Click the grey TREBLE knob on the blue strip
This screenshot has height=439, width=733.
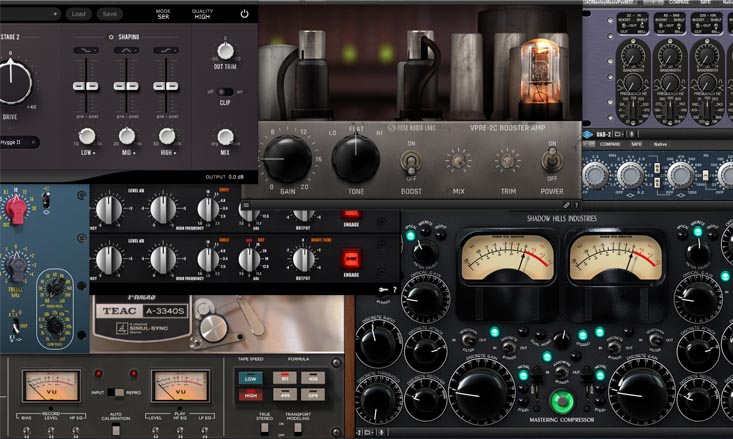(x=17, y=268)
